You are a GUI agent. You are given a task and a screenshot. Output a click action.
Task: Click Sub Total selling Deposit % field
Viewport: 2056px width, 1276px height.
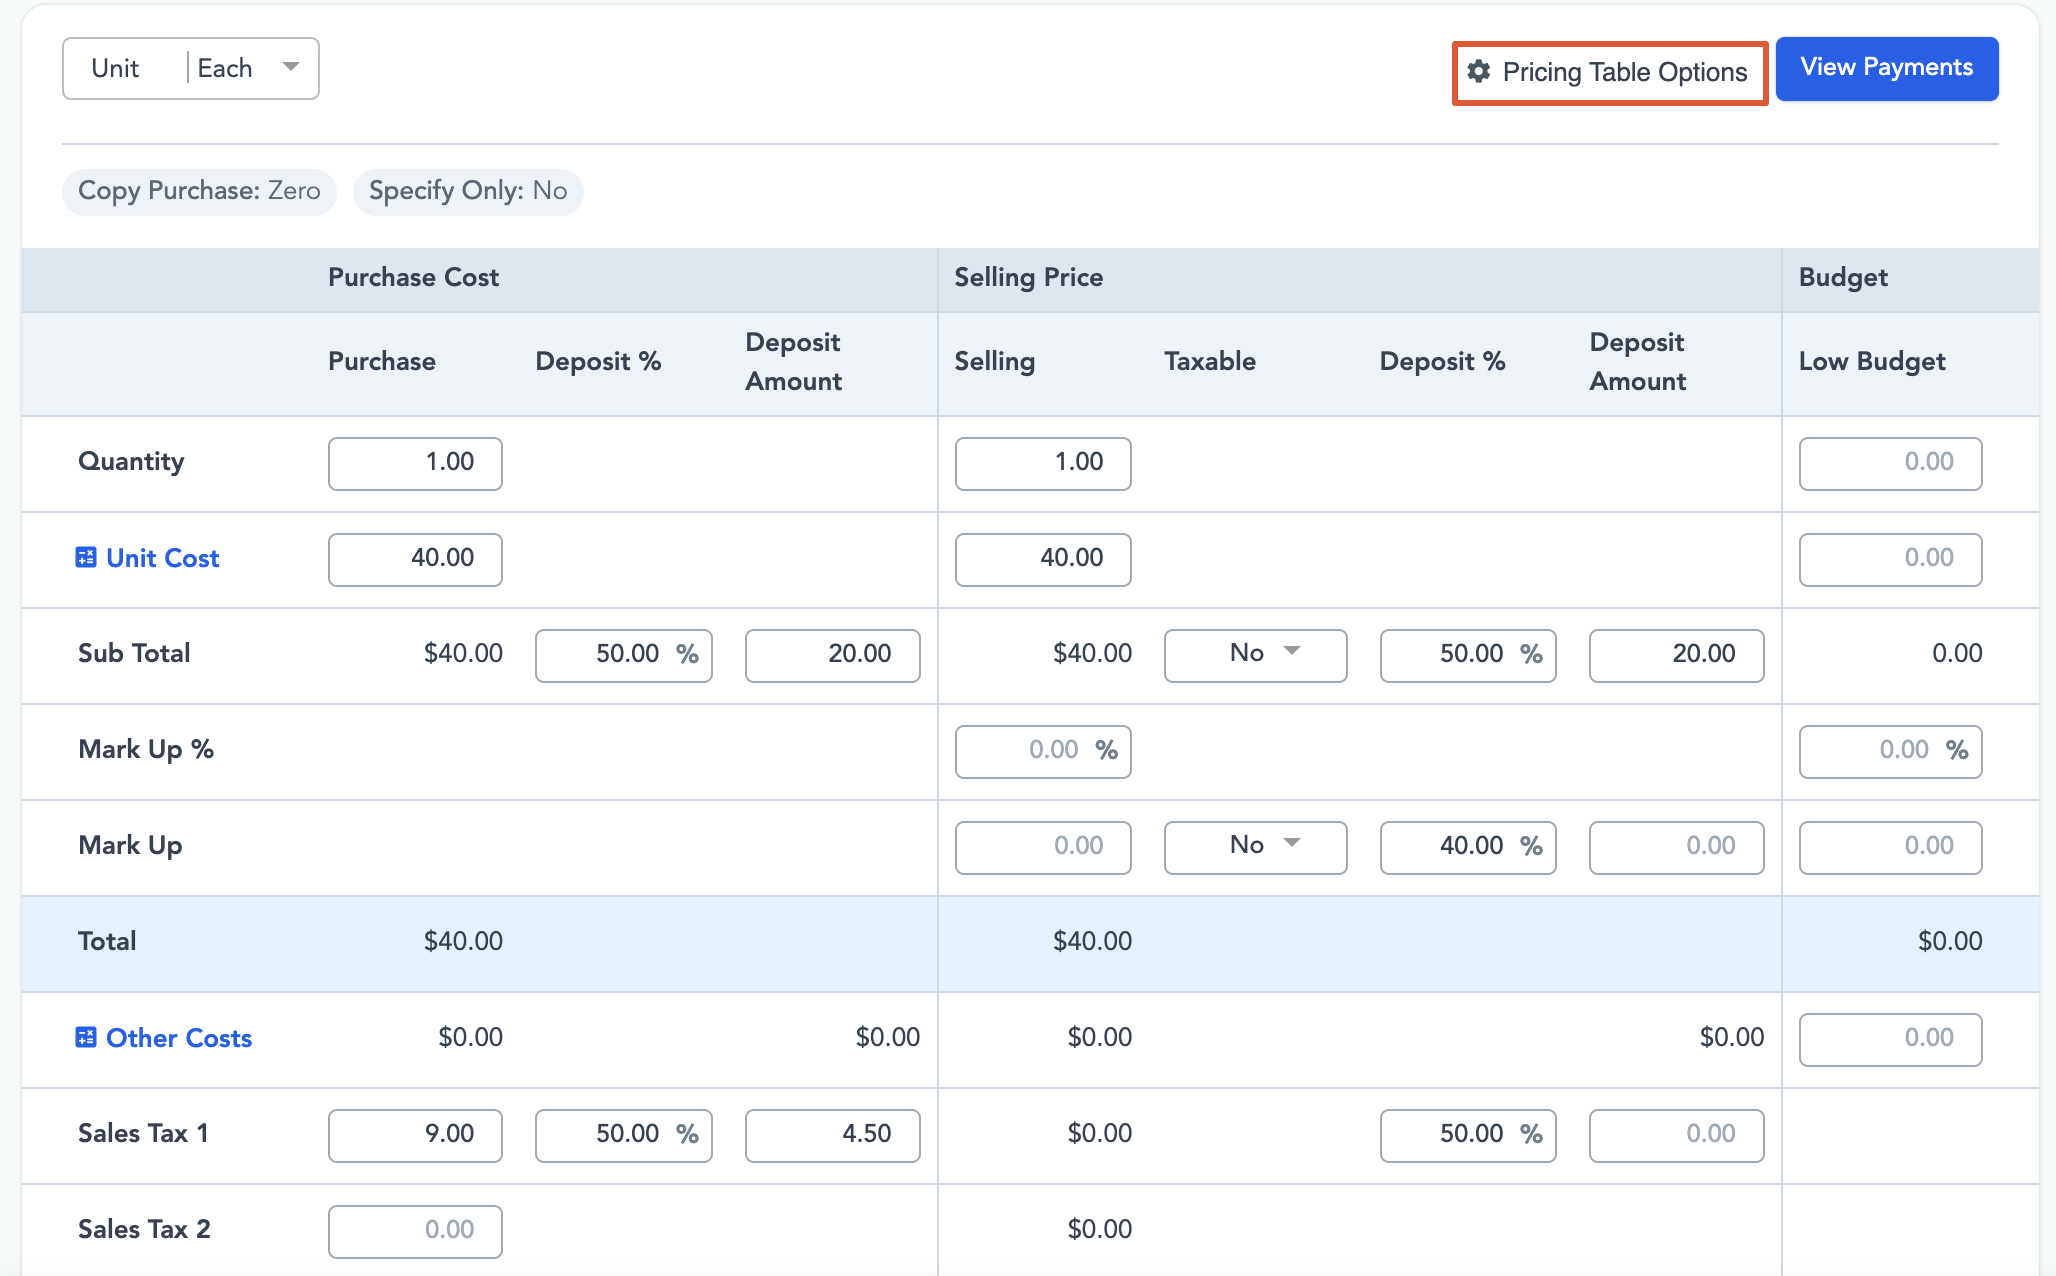1468,655
